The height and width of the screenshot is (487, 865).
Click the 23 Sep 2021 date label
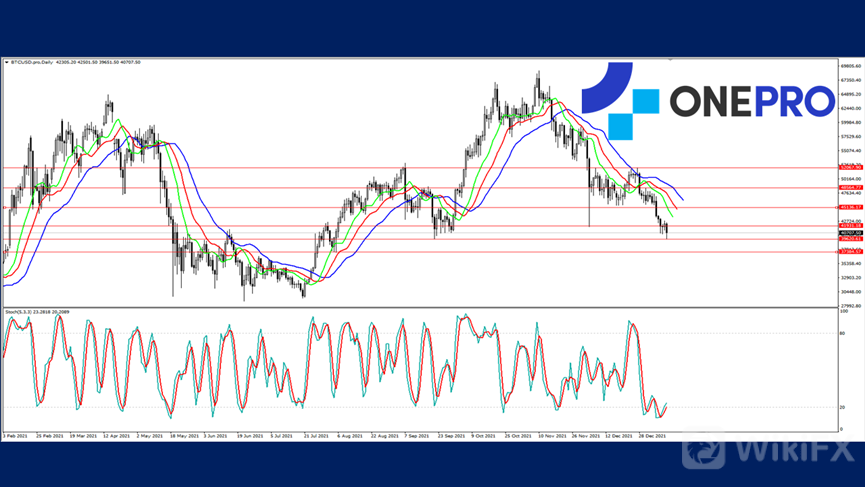click(x=451, y=436)
